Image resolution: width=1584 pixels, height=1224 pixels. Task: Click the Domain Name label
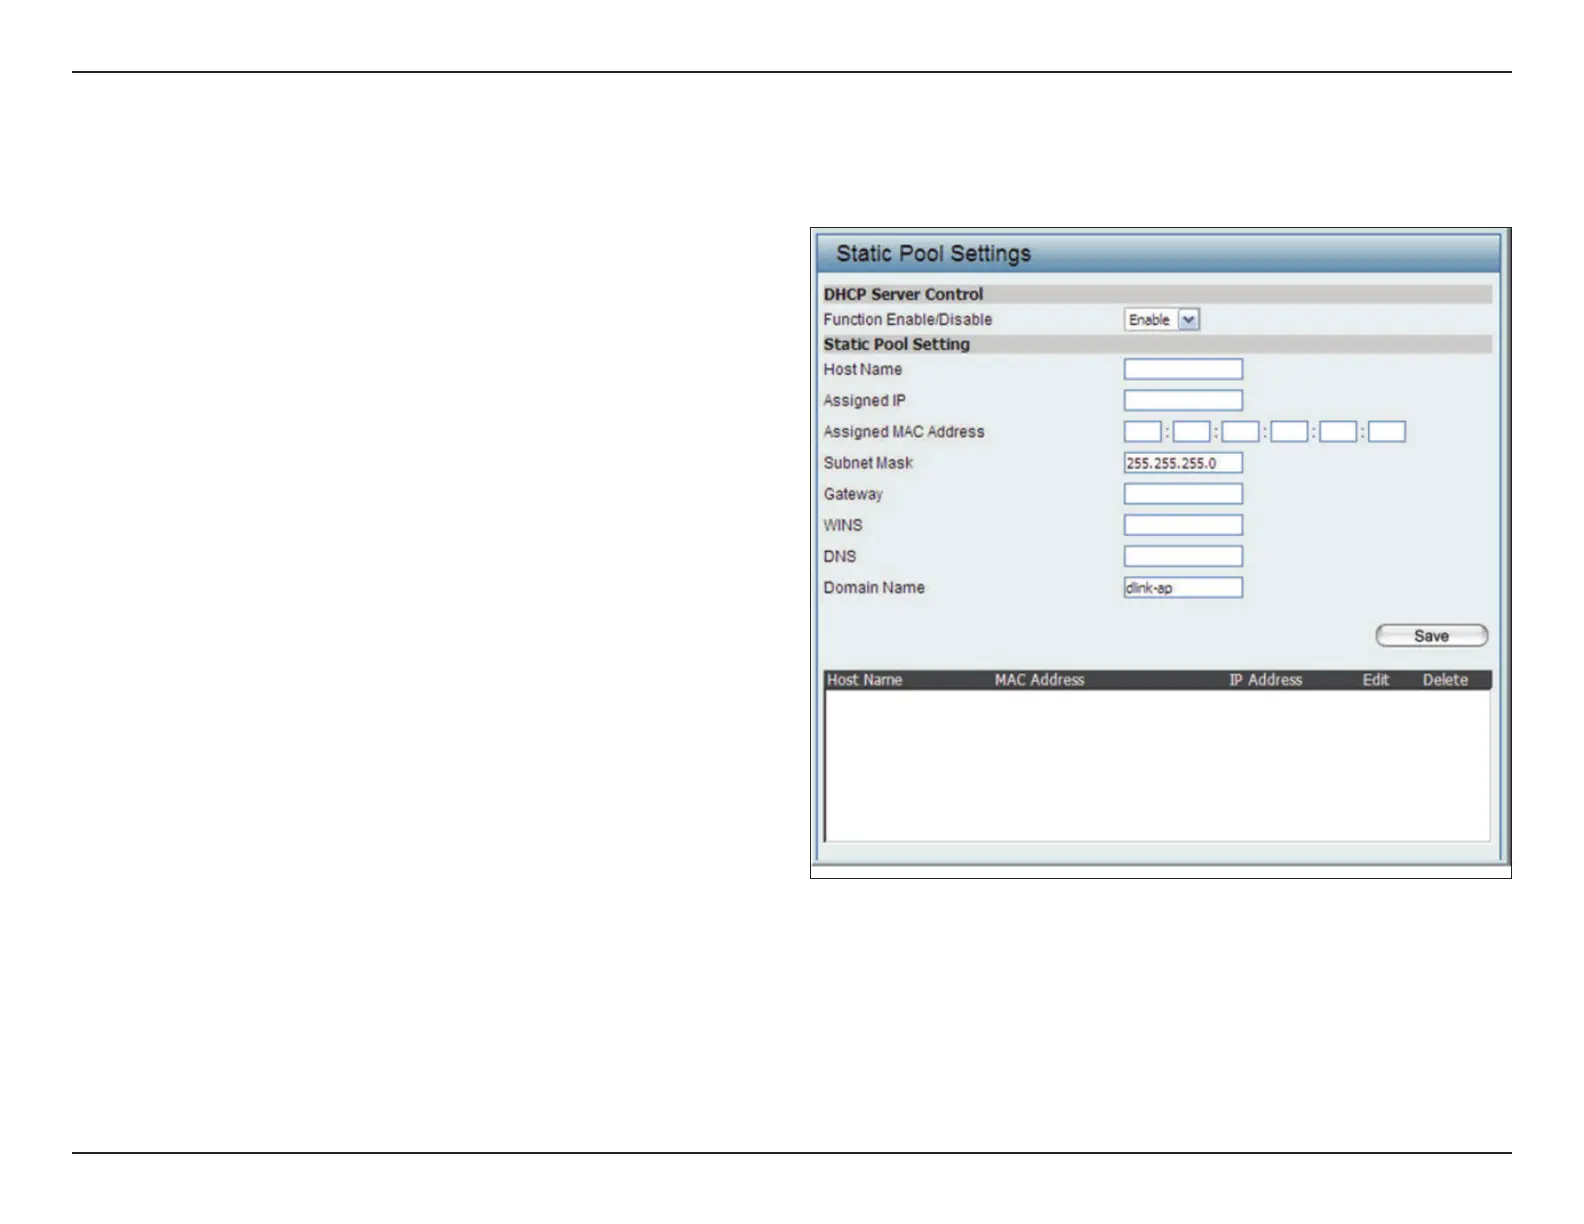click(874, 588)
